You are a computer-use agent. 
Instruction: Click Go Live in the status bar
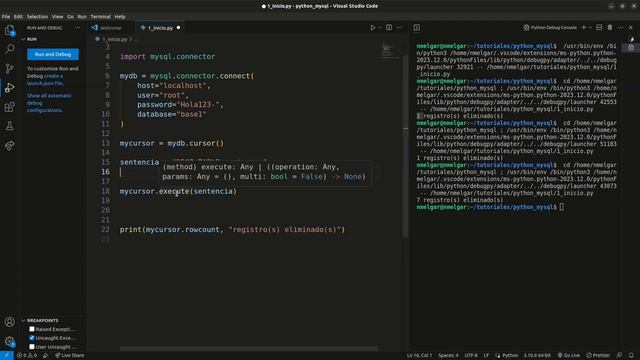(569, 356)
